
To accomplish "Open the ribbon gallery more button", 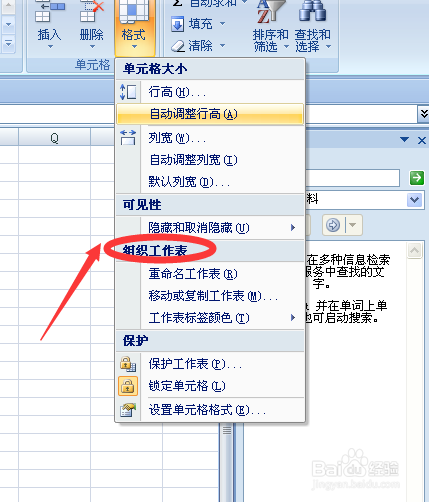I will pos(8,43).
